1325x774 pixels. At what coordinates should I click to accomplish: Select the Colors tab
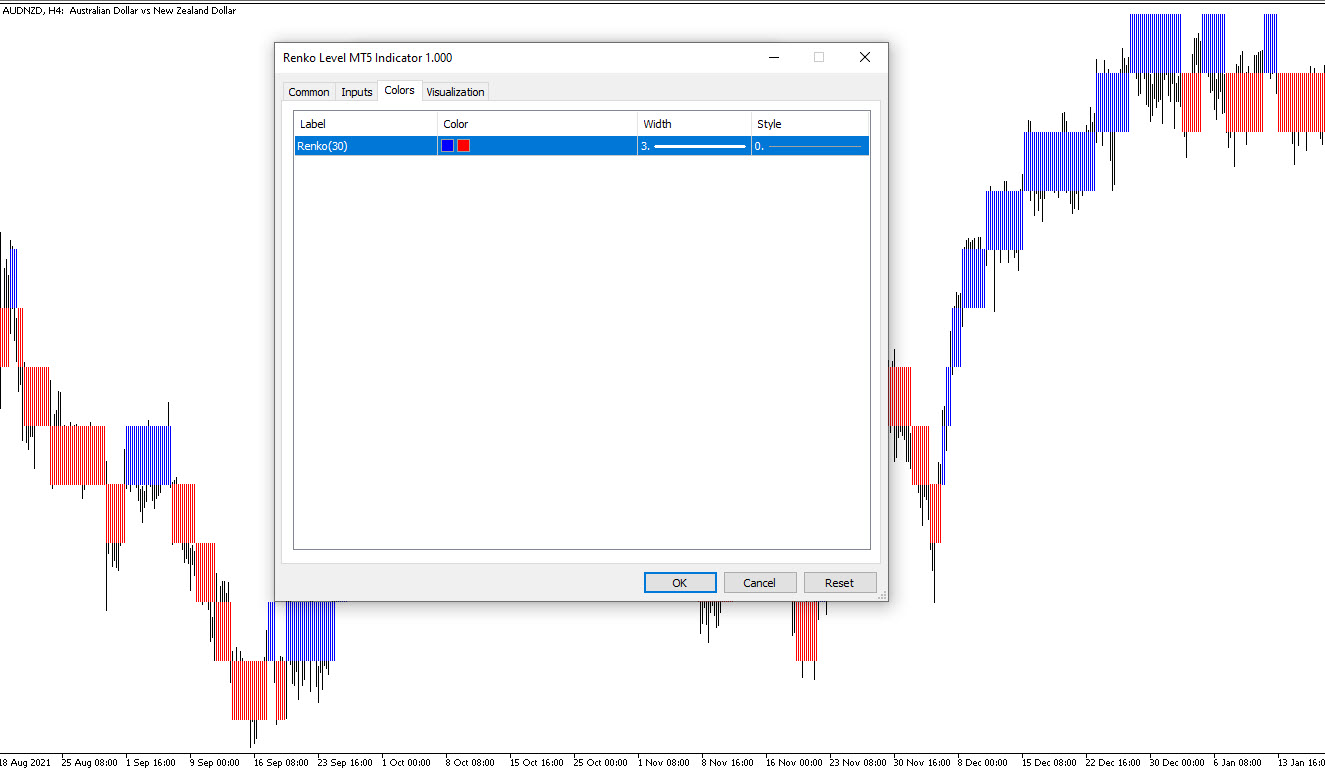(x=399, y=91)
